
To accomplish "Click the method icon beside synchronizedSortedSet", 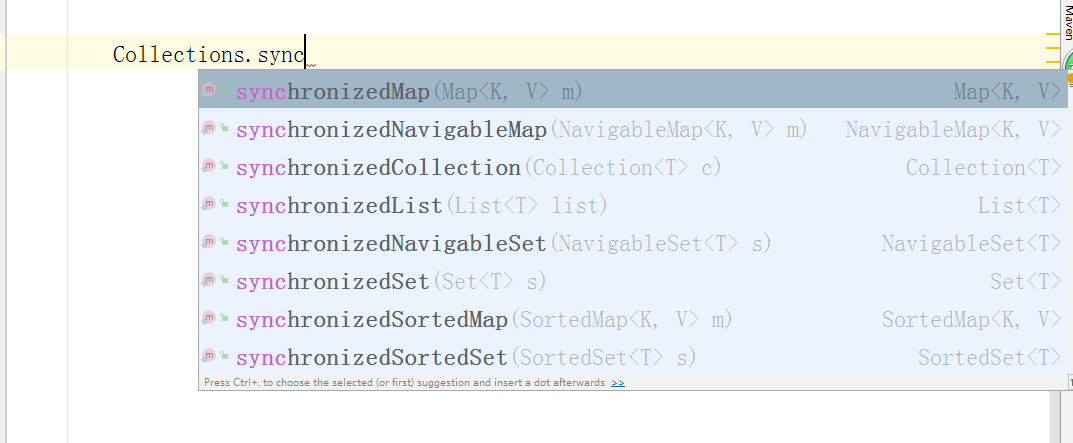I will [209, 355].
